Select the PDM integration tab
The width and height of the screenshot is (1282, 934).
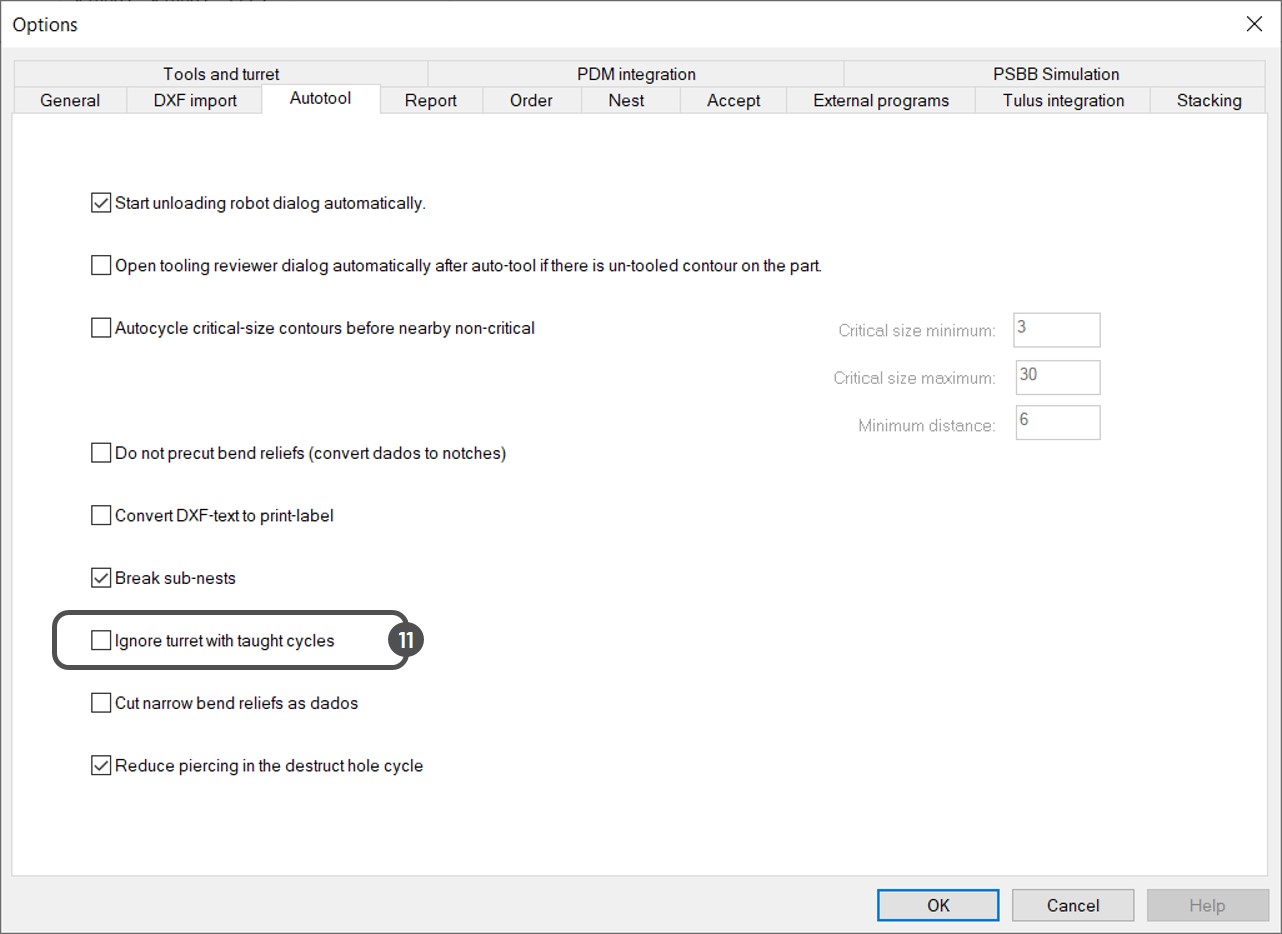click(636, 74)
